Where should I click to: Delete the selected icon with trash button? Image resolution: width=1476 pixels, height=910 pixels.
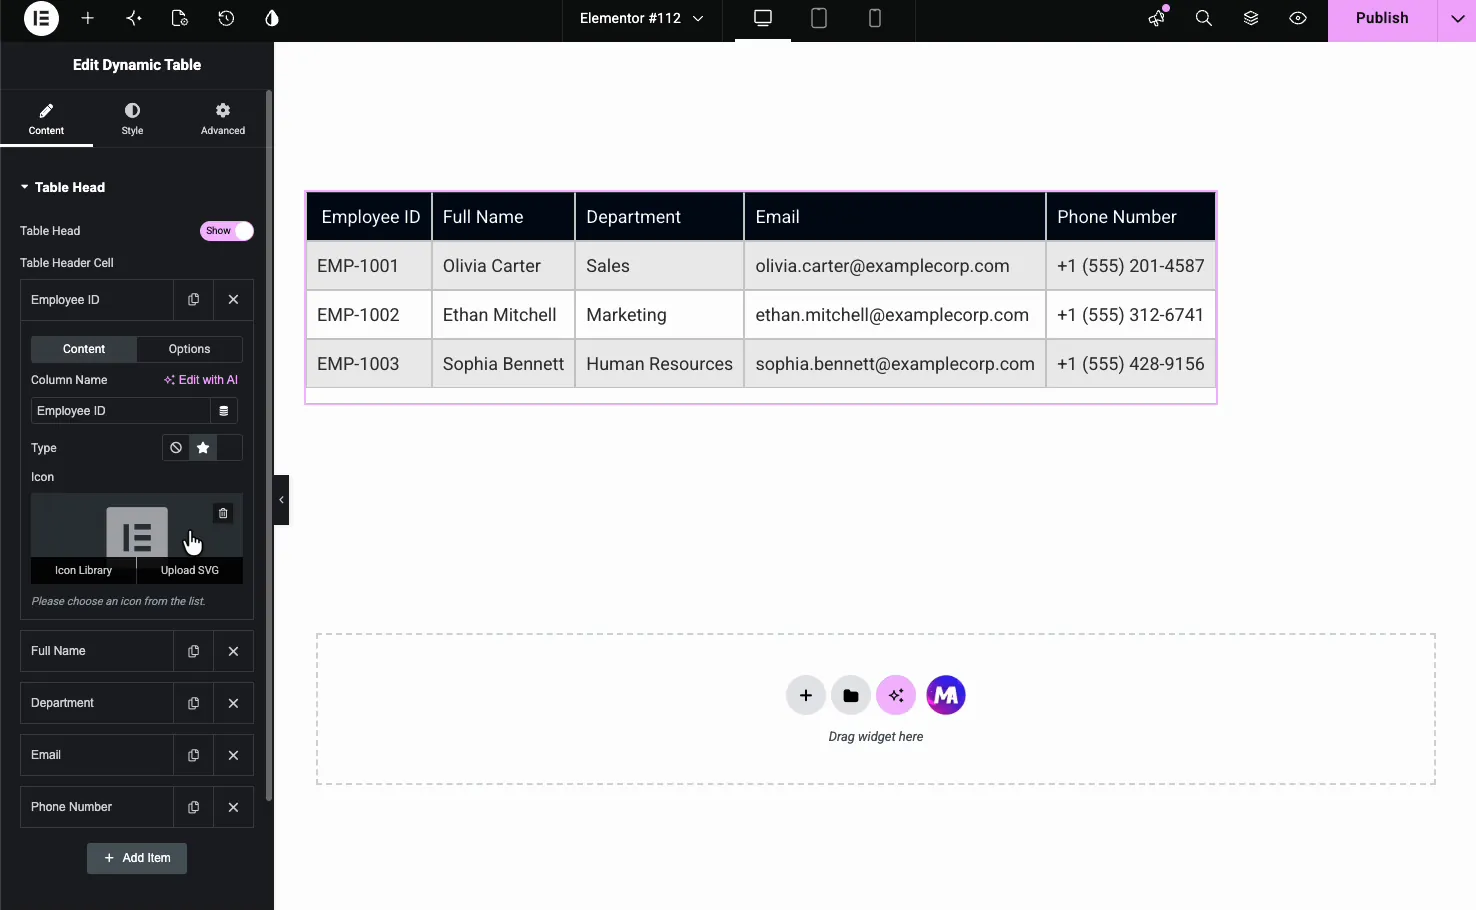(x=223, y=513)
